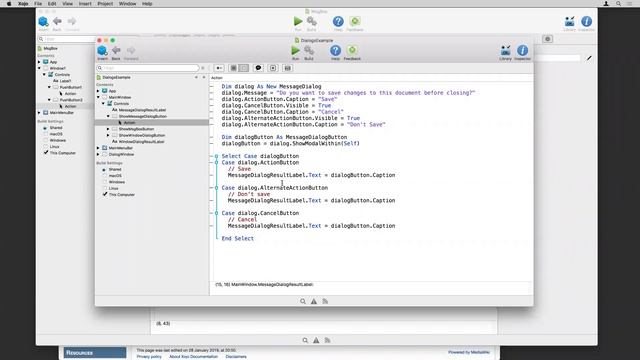The height and width of the screenshot is (360, 640).
Task: Toggle This Computer checkbox in MsgBox window
Action: [x=46, y=153]
